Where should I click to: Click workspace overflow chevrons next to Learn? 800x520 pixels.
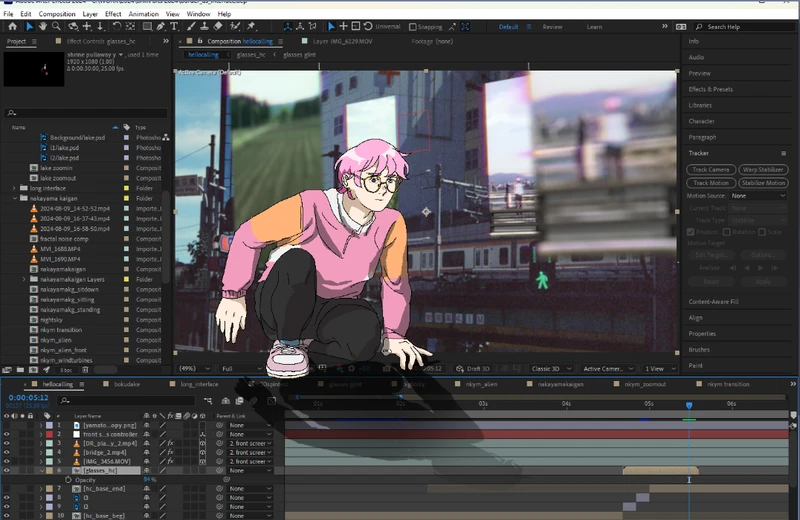(665, 27)
